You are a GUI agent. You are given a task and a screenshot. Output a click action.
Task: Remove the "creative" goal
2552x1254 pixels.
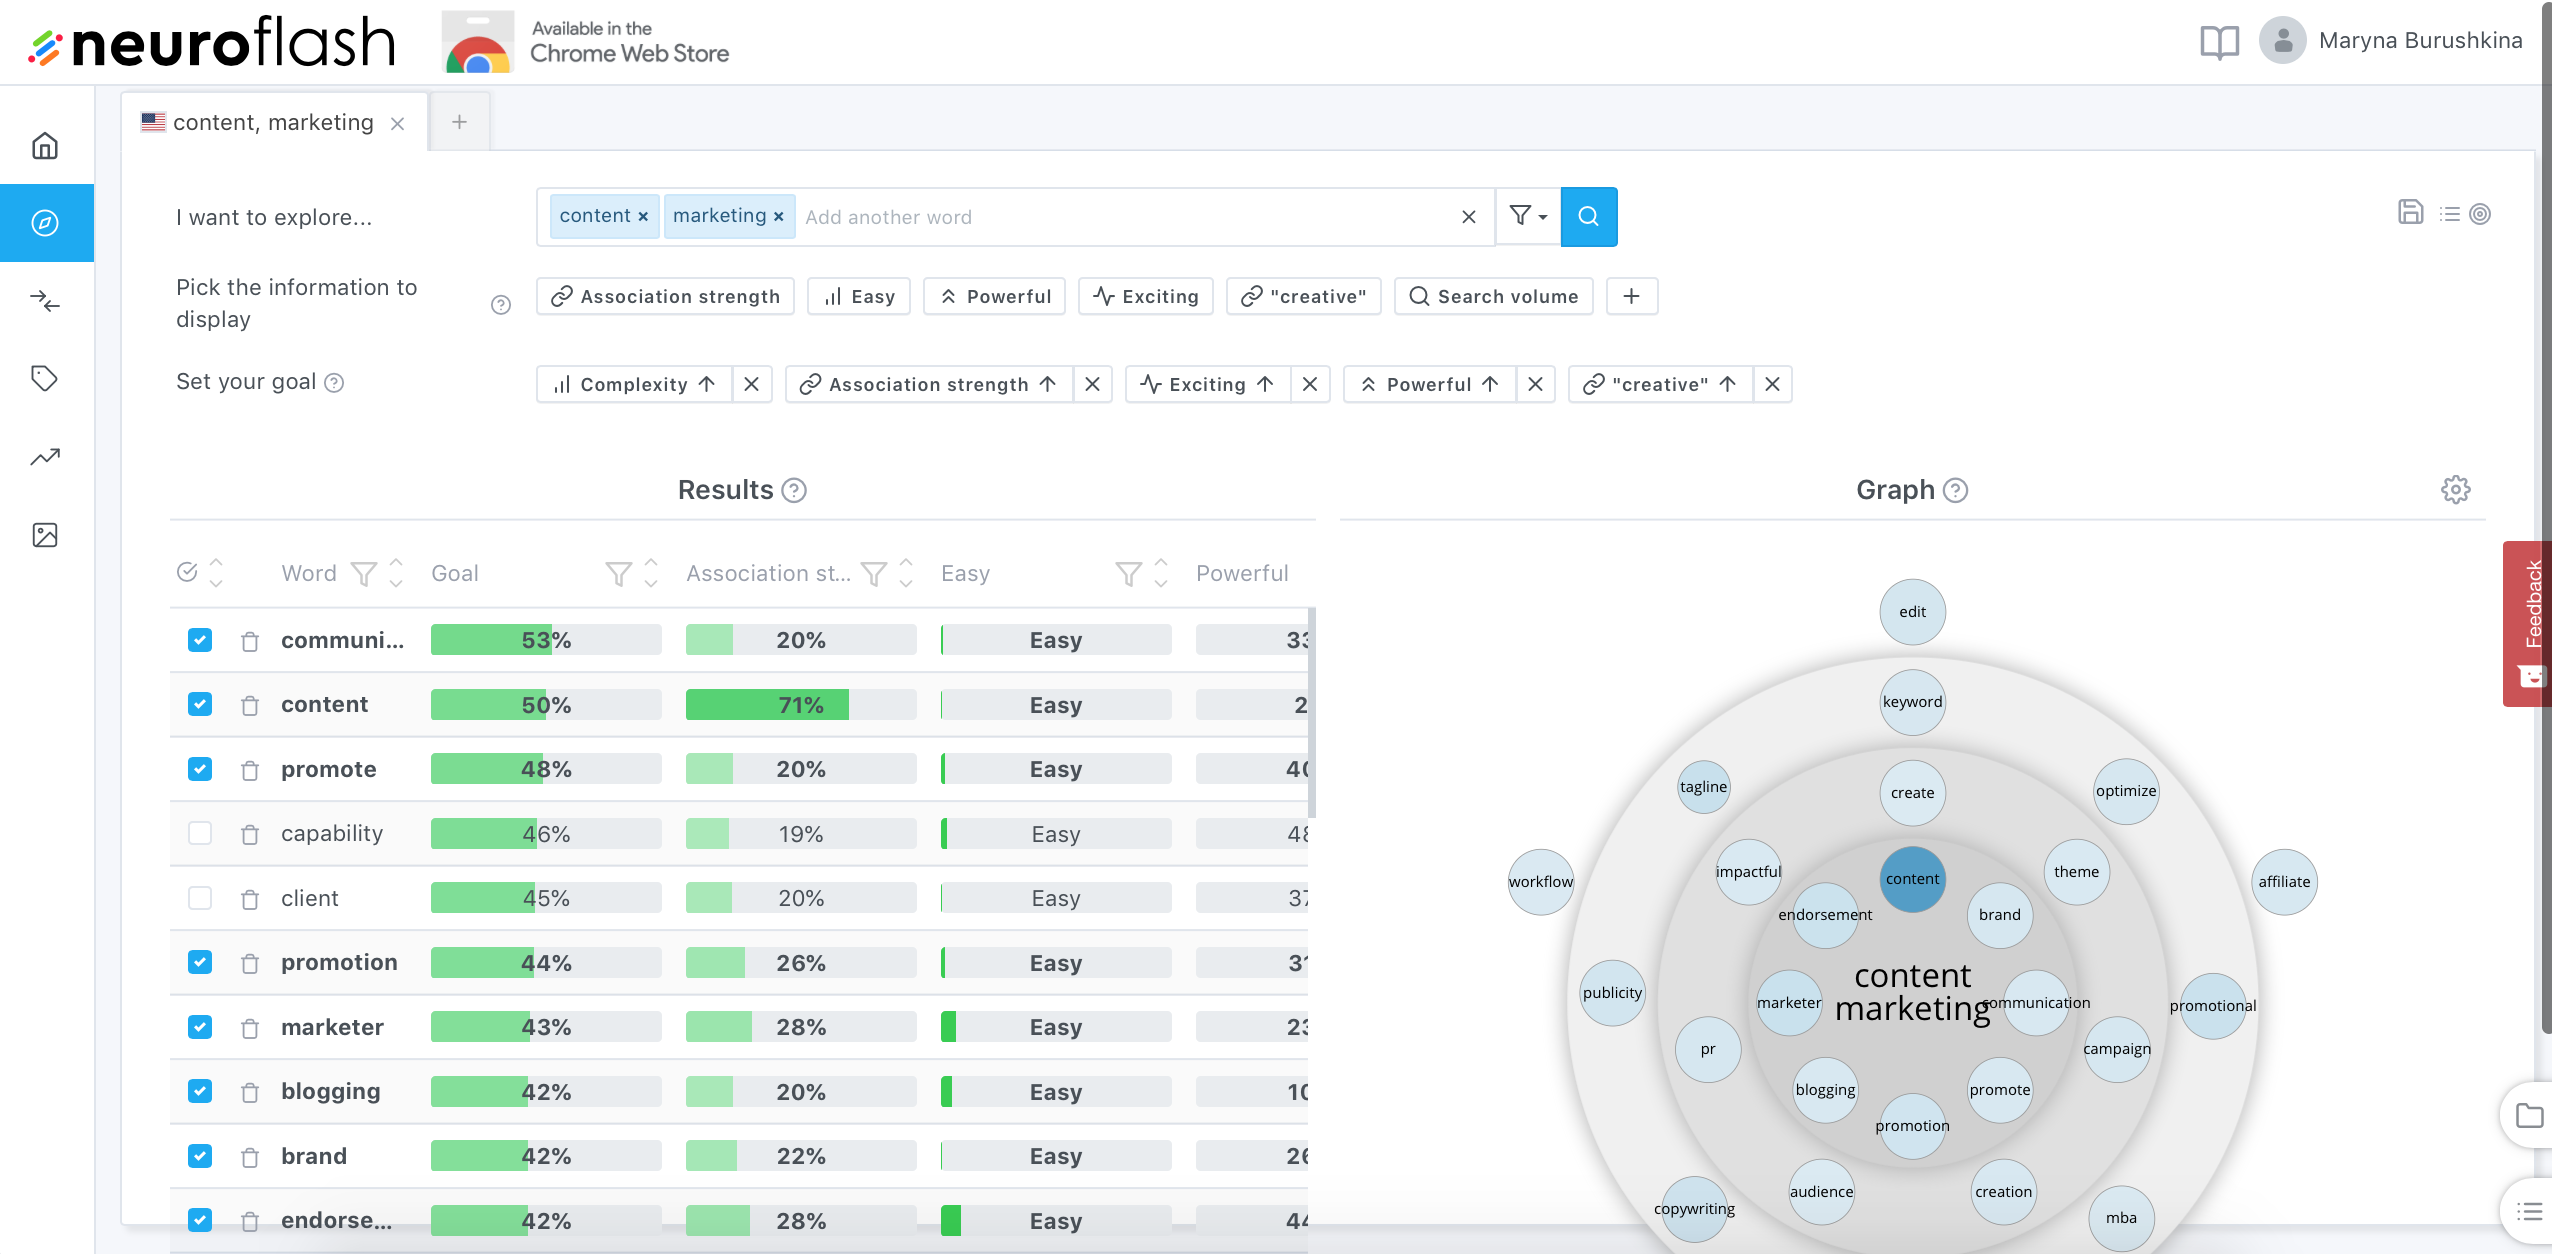(1772, 384)
